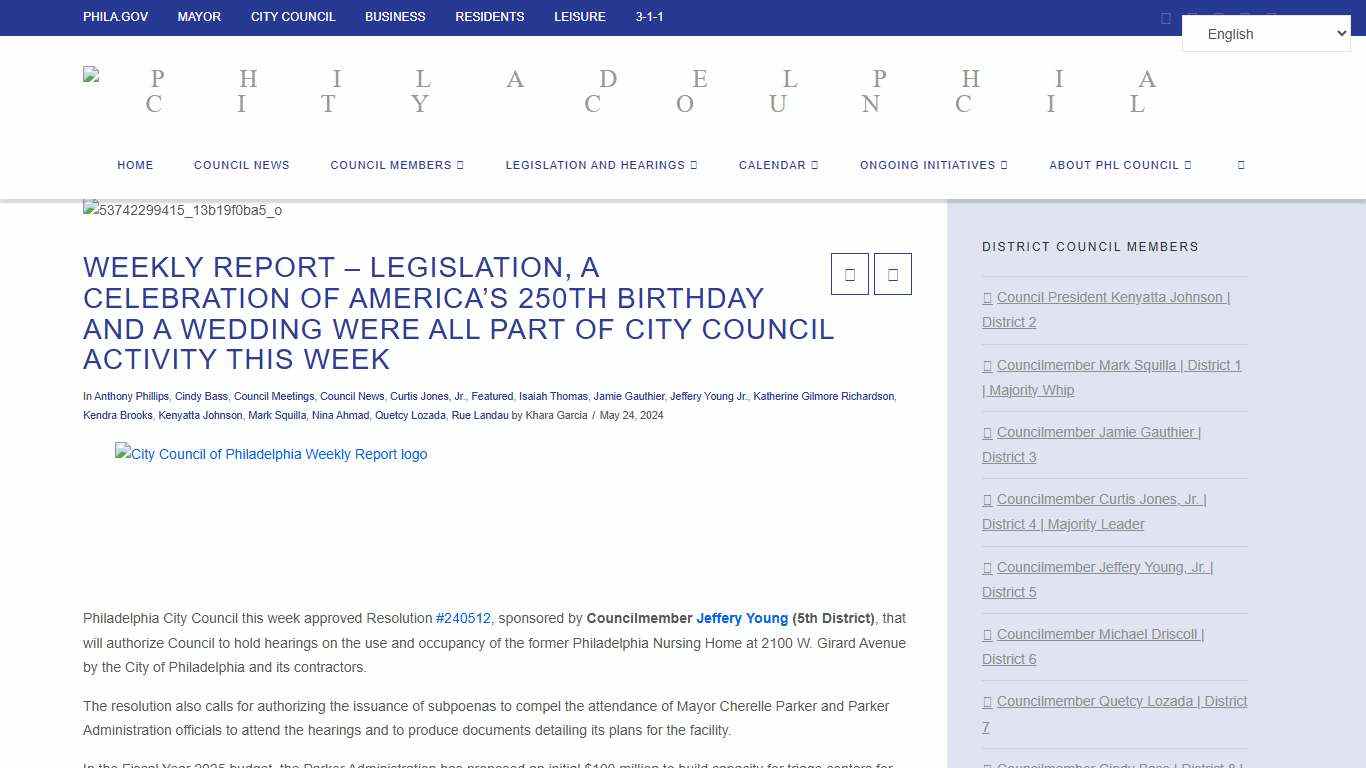Screen dimensions: 1366x768
Task: Click the left share icon beside article title
Action: coord(849,273)
